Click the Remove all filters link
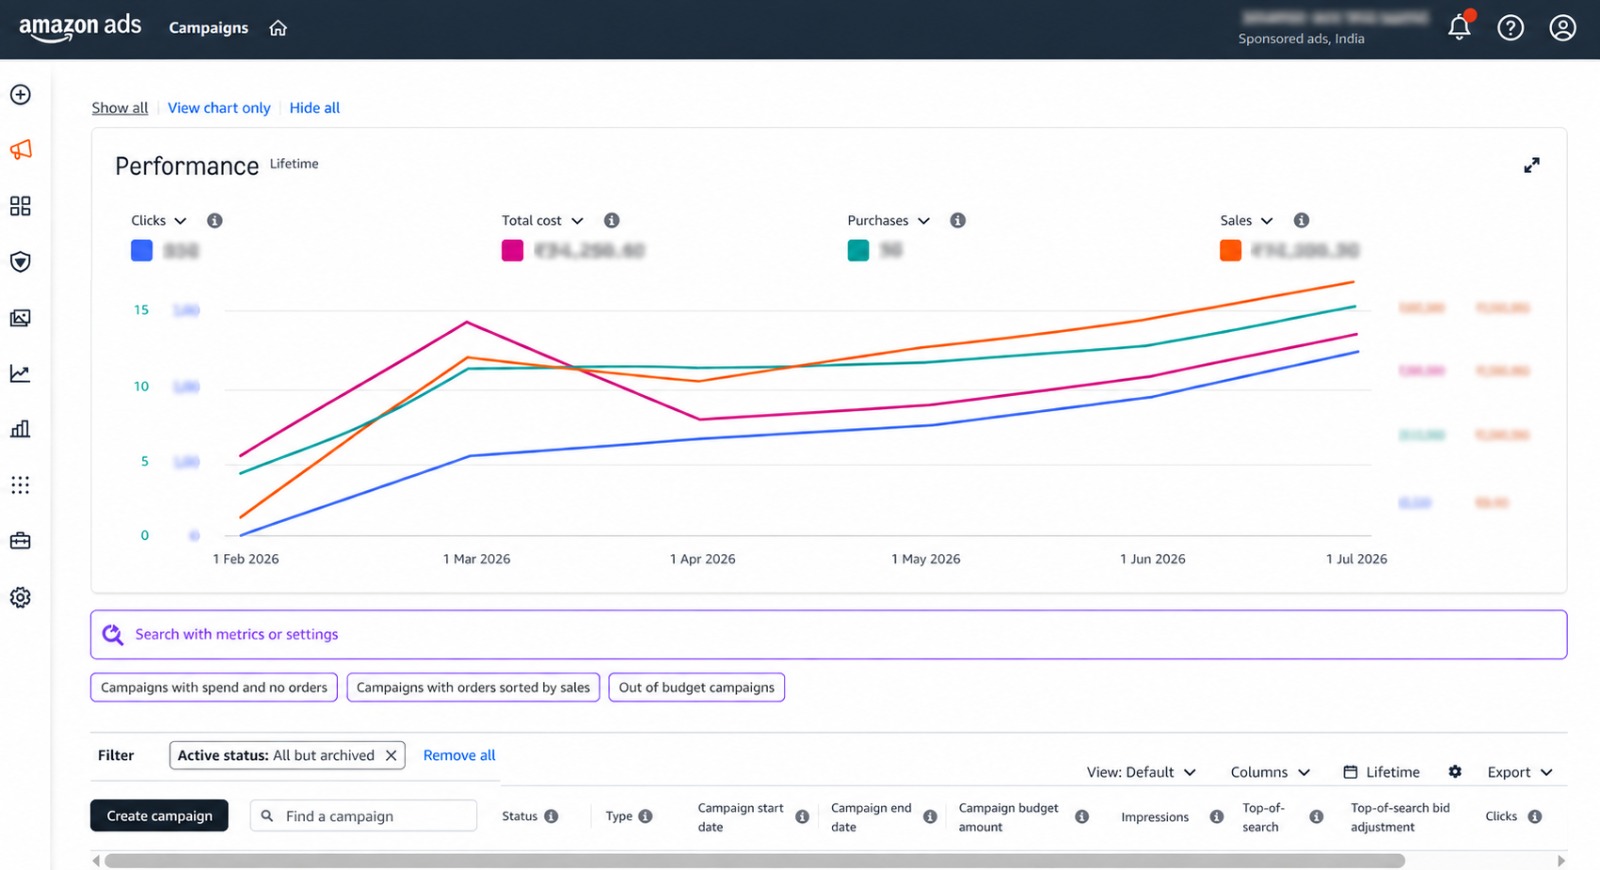The height and width of the screenshot is (870, 1600). point(459,755)
